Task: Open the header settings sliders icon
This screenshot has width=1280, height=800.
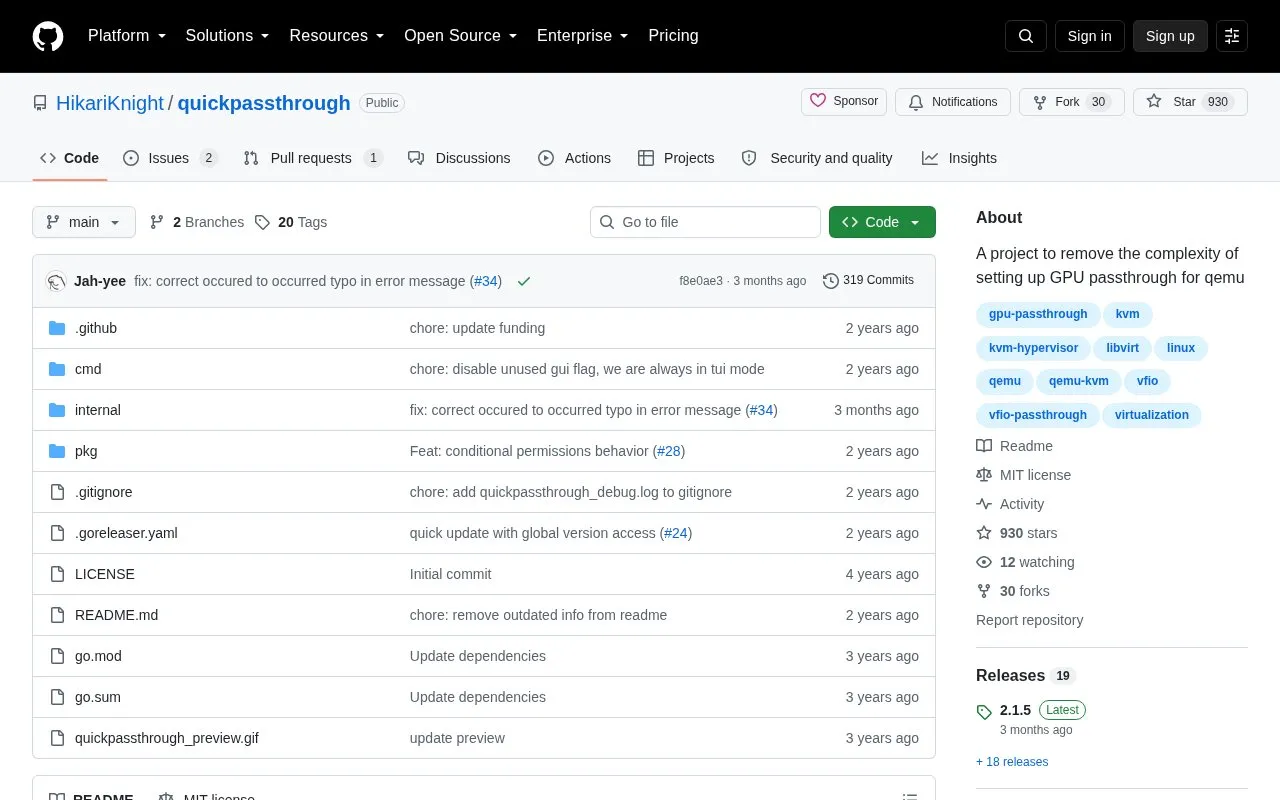Action: pyautogui.click(x=1232, y=36)
